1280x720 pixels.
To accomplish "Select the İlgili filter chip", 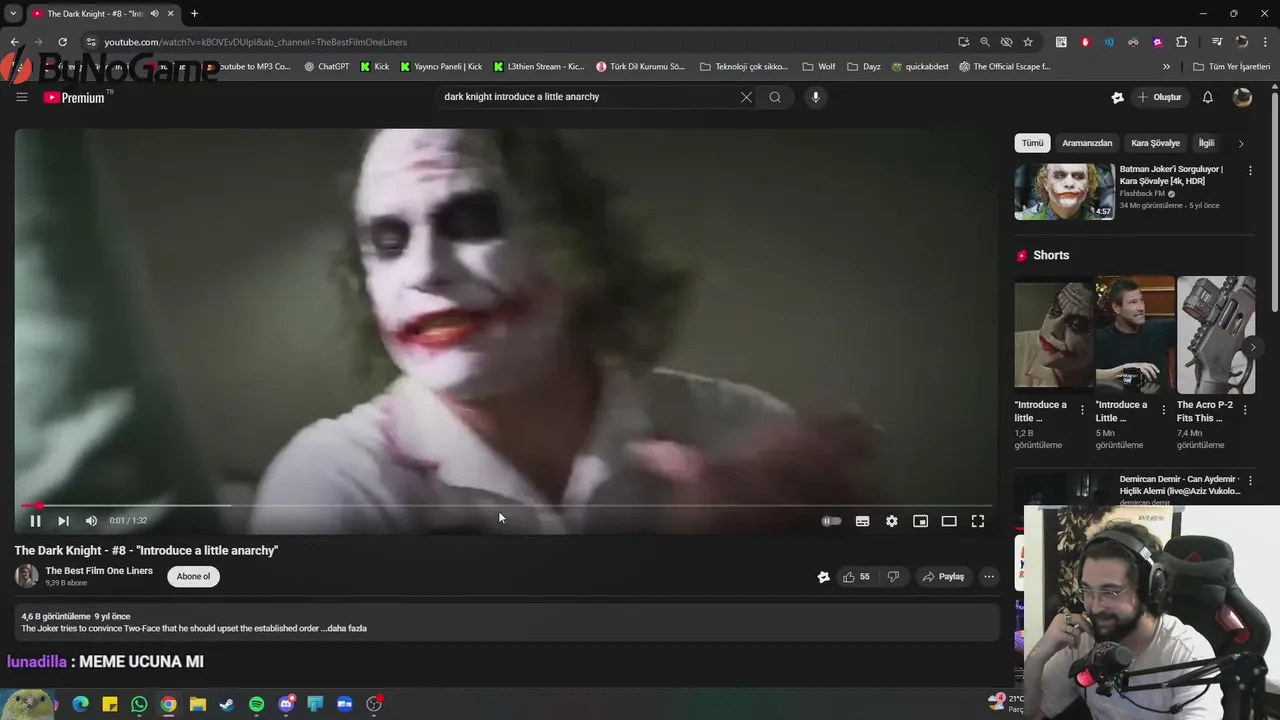I will click(1207, 143).
